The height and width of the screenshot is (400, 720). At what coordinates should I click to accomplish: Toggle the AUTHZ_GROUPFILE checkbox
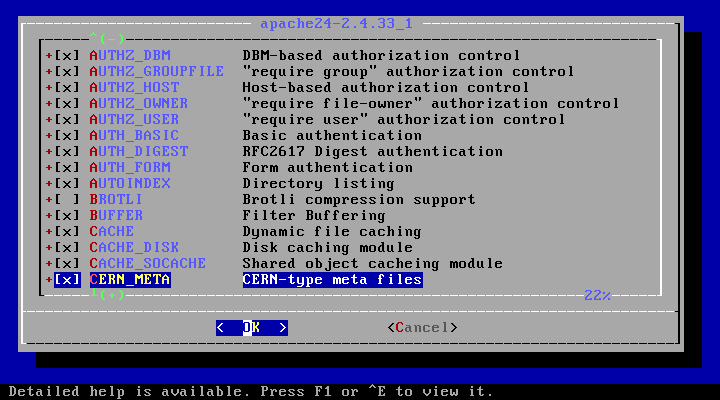[67, 72]
